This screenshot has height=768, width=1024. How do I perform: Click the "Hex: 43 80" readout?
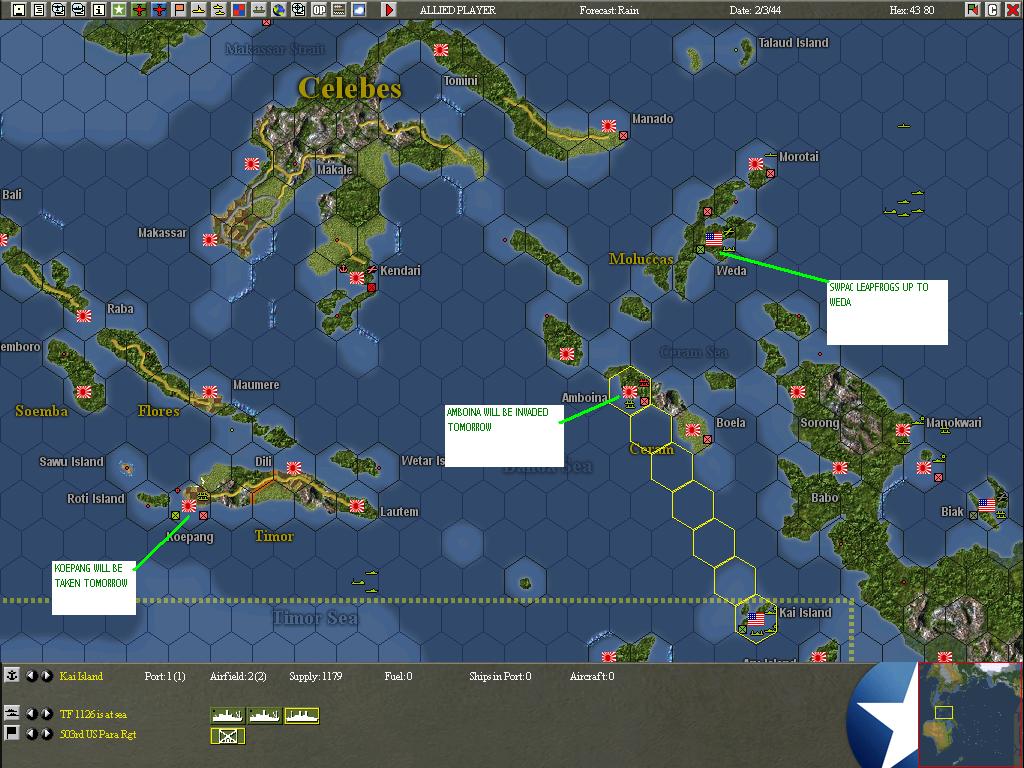click(912, 10)
